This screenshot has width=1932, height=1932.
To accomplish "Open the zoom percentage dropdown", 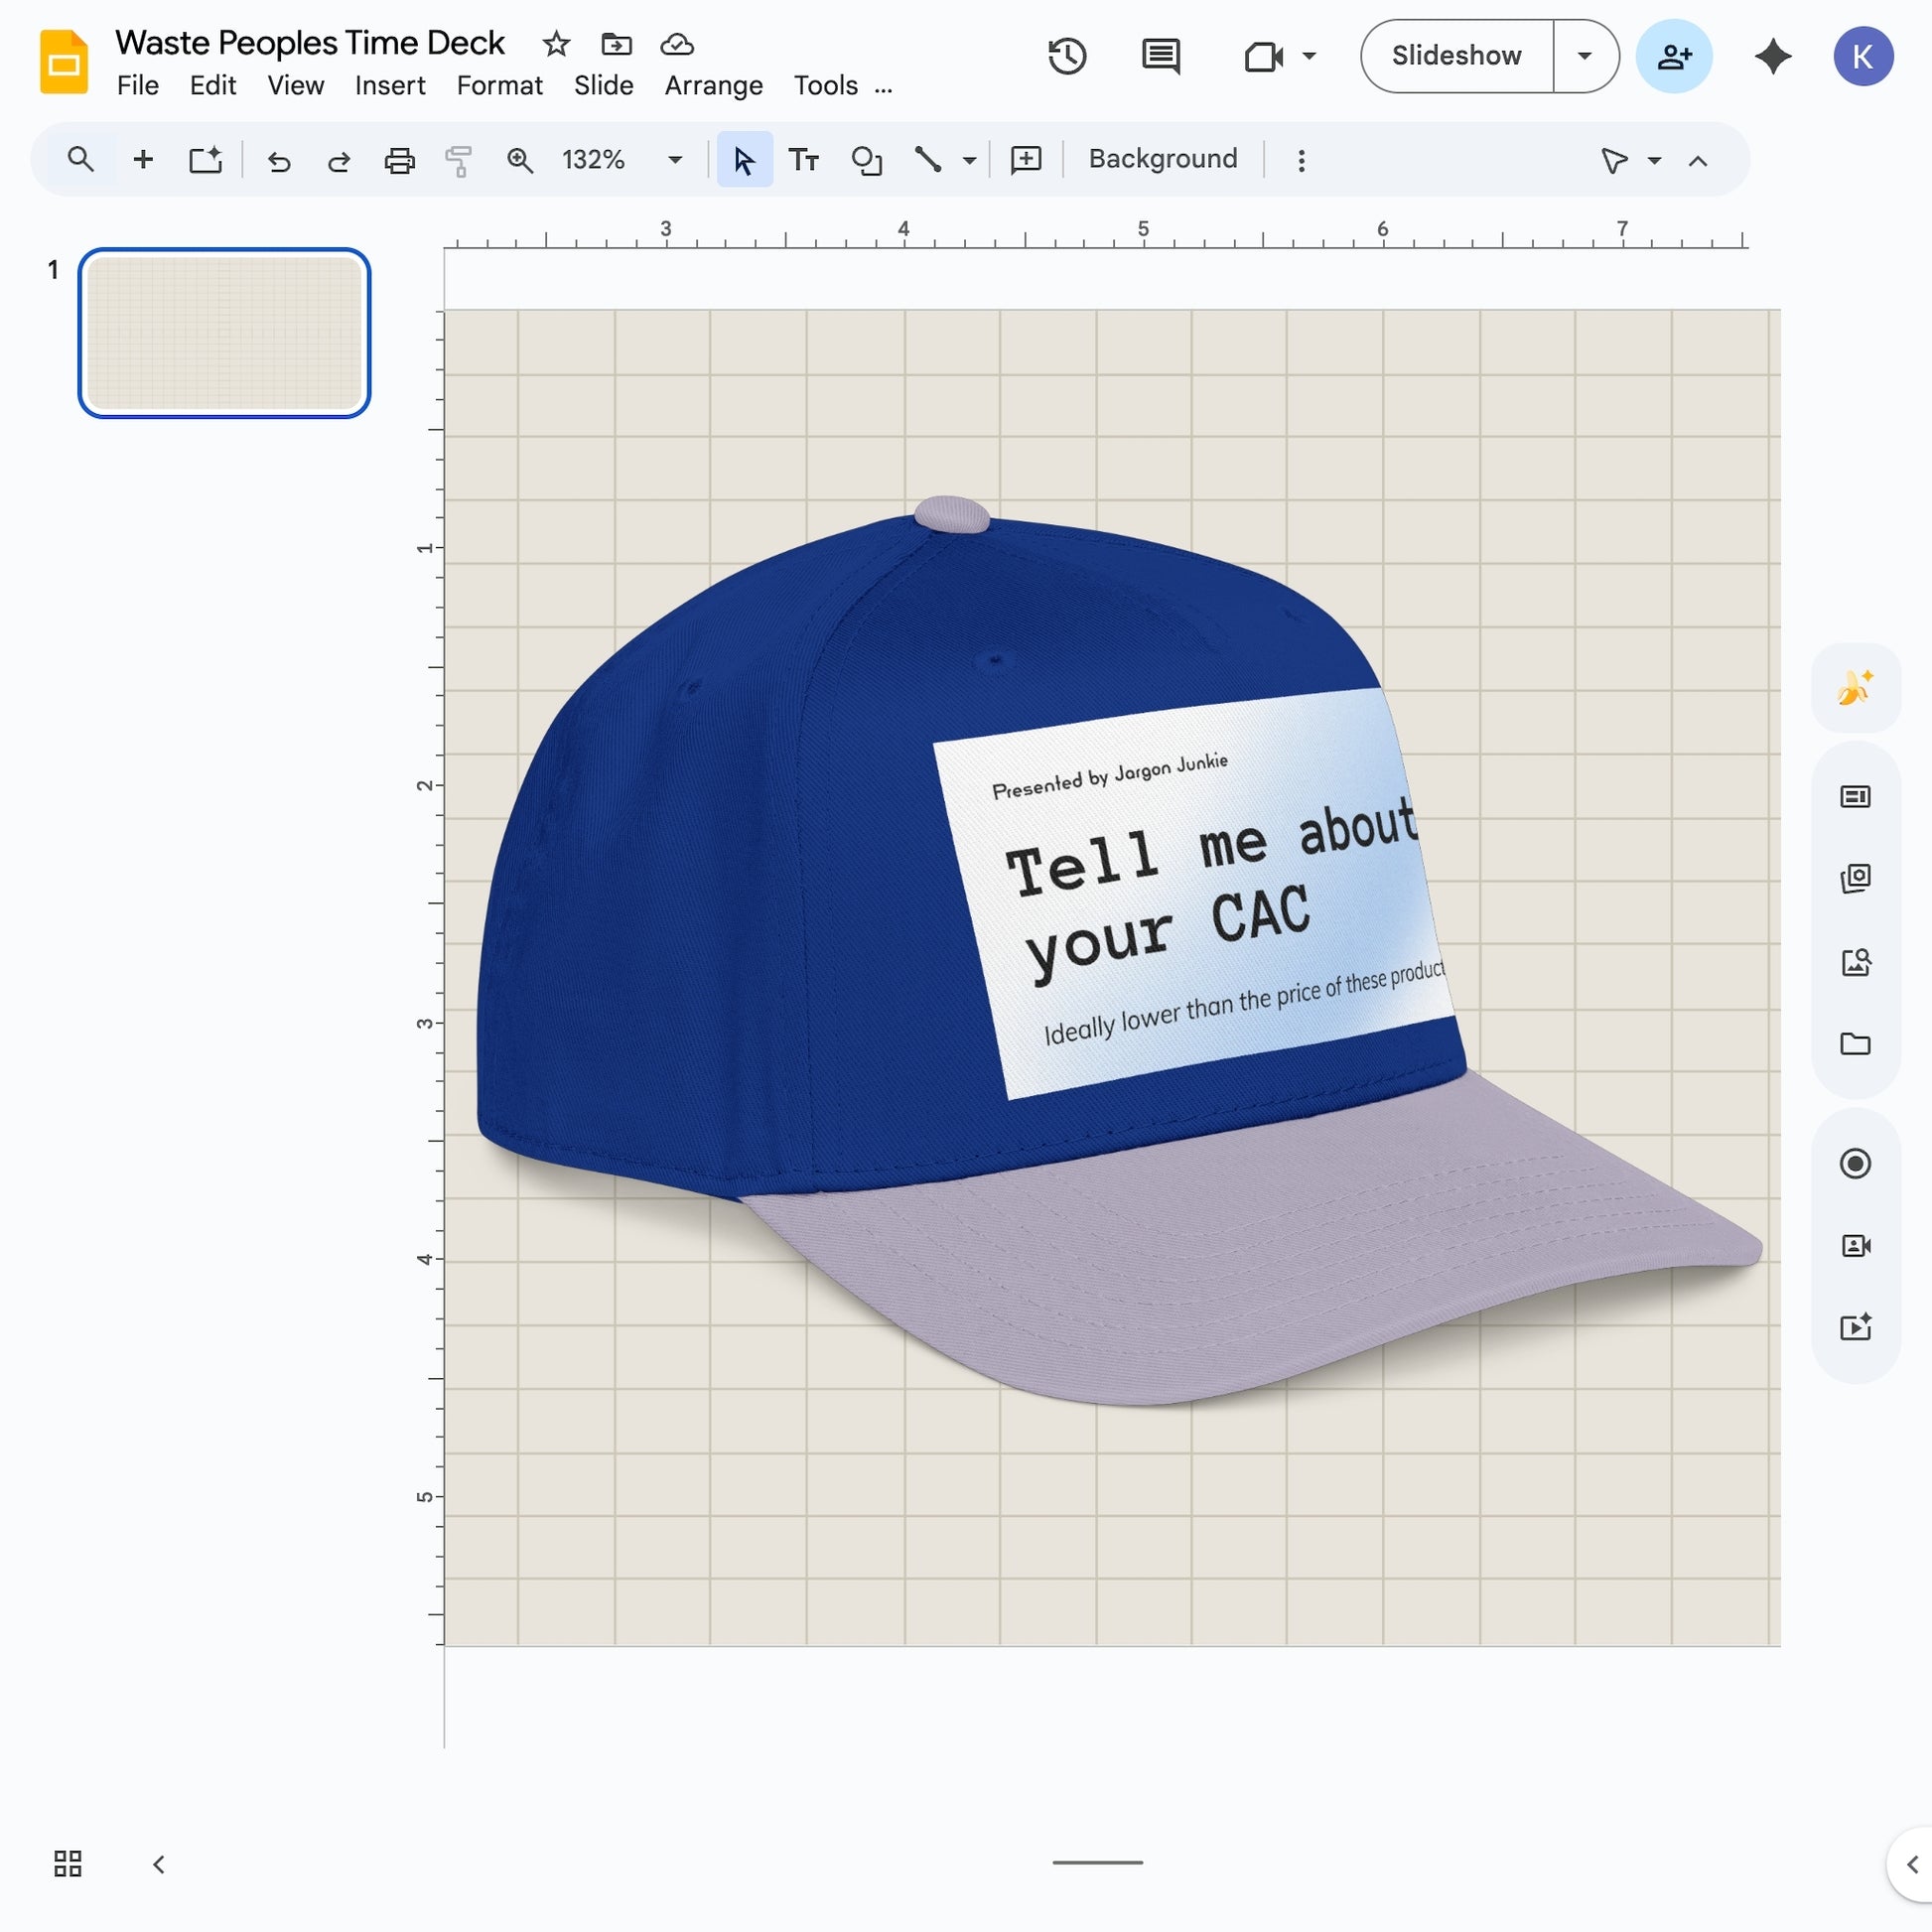I will (x=673, y=158).
